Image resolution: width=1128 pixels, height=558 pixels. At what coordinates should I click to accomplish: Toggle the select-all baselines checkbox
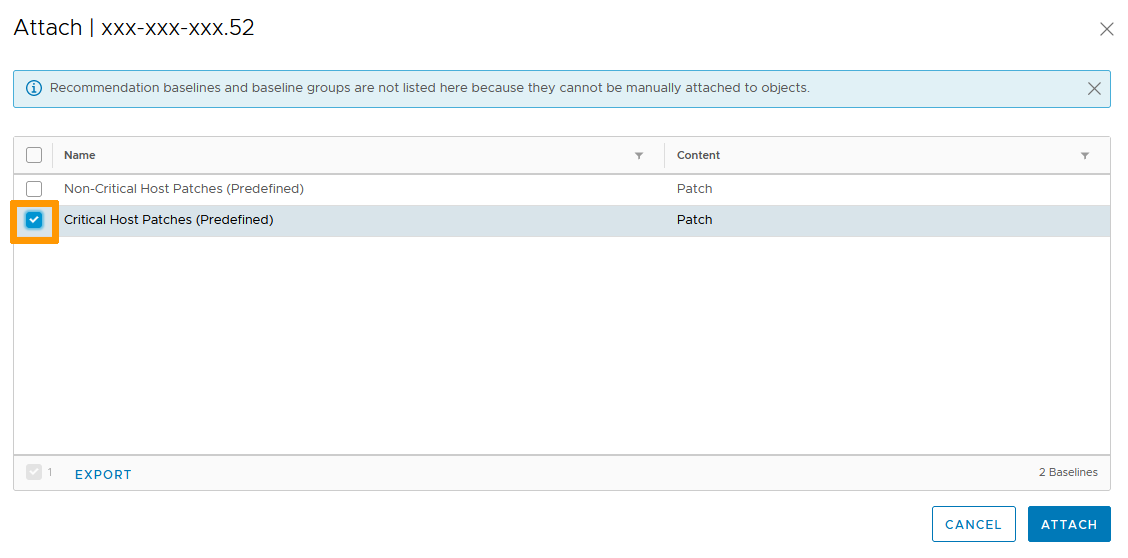click(34, 155)
